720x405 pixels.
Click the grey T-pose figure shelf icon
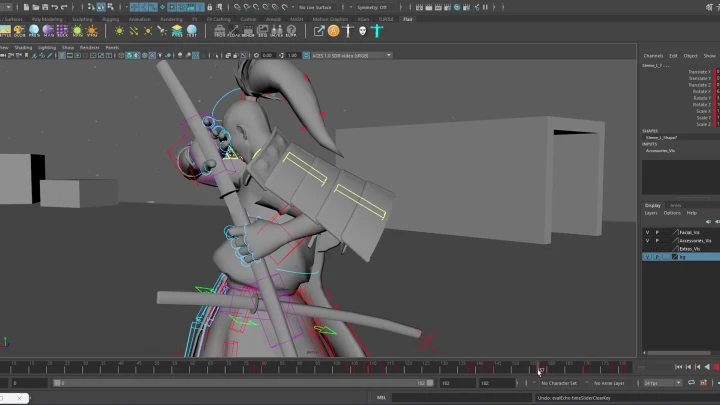coord(348,31)
